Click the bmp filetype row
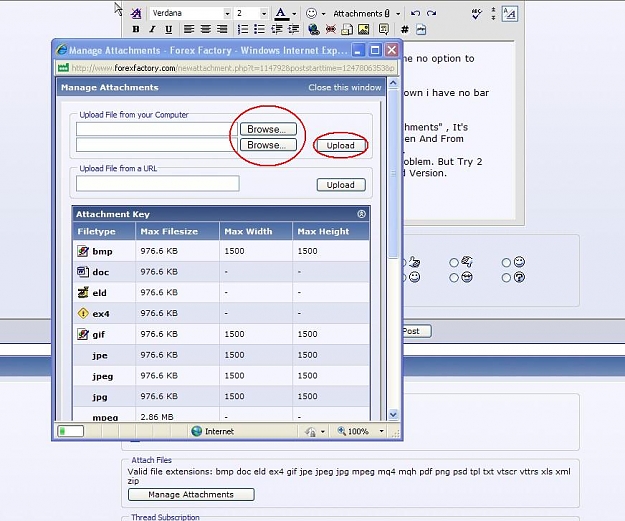 (x=221, y=251)
